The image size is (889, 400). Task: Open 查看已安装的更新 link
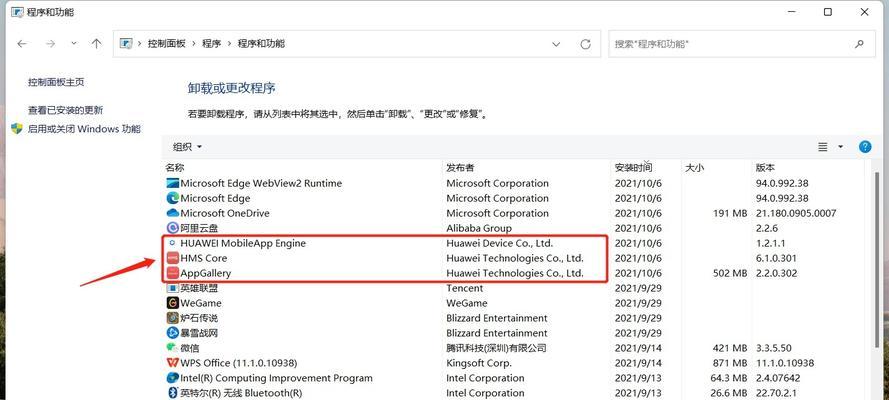coord(66,110)
